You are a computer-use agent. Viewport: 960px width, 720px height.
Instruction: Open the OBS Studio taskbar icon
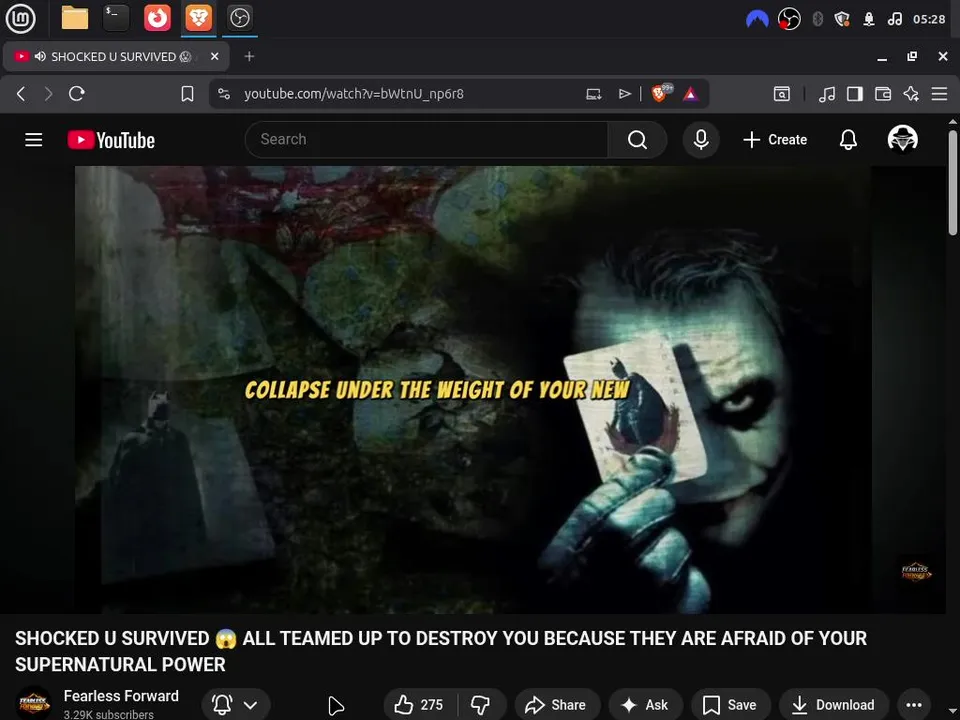coord(239,18)
